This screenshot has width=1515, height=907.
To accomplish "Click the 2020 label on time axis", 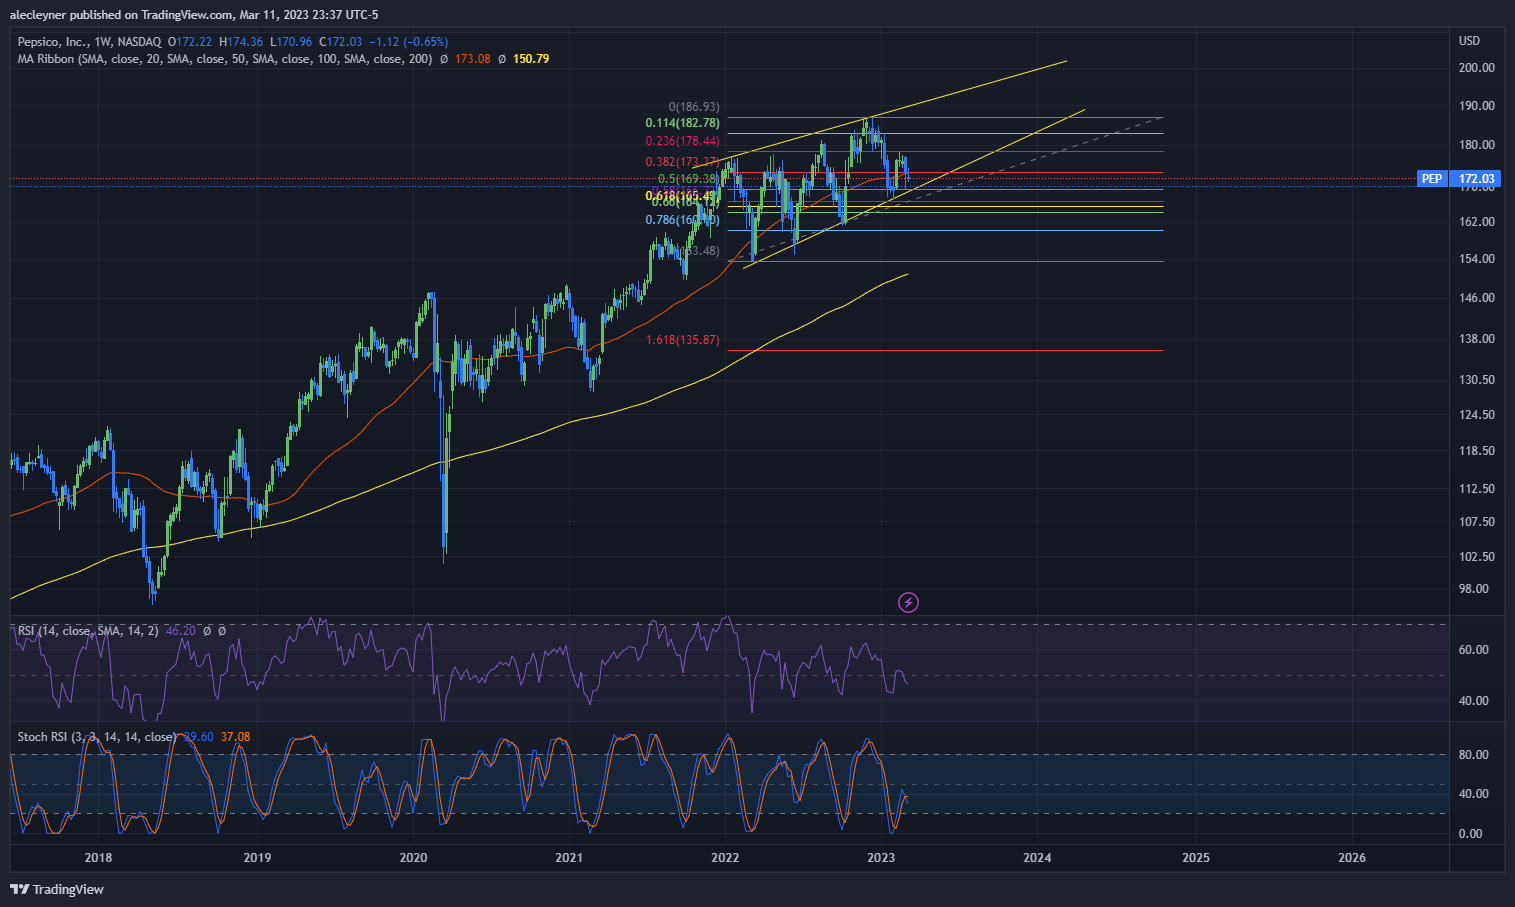I will point(413,857).
